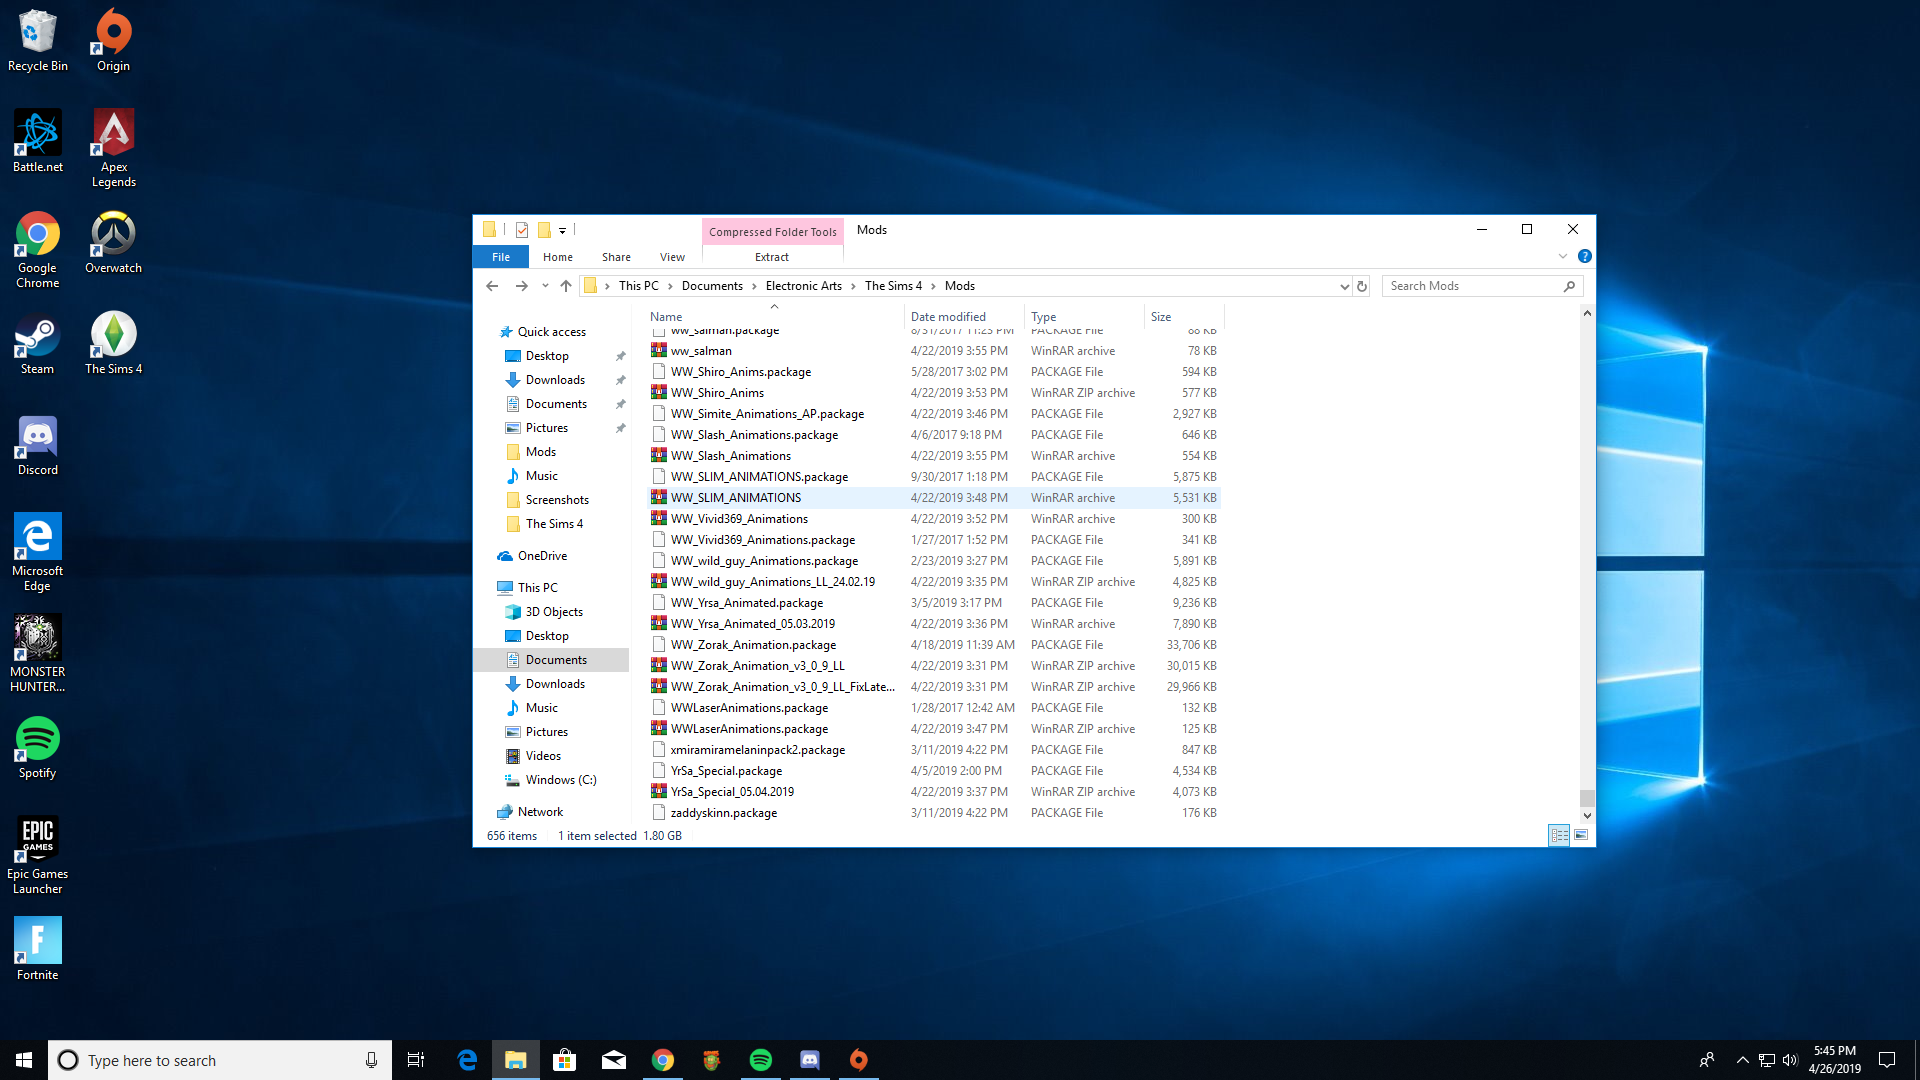Open Explorer help question mark icon

point(1584,257)
